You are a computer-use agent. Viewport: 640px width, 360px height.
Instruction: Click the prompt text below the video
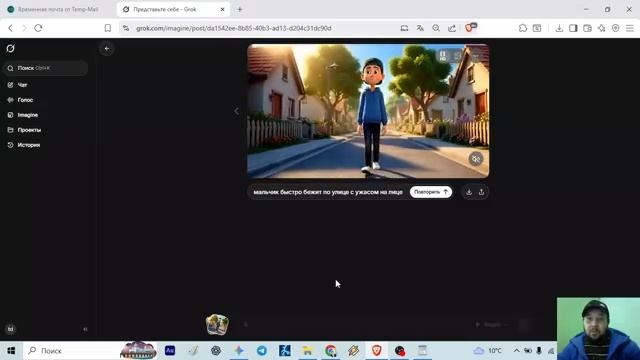(x=328, y=192)
